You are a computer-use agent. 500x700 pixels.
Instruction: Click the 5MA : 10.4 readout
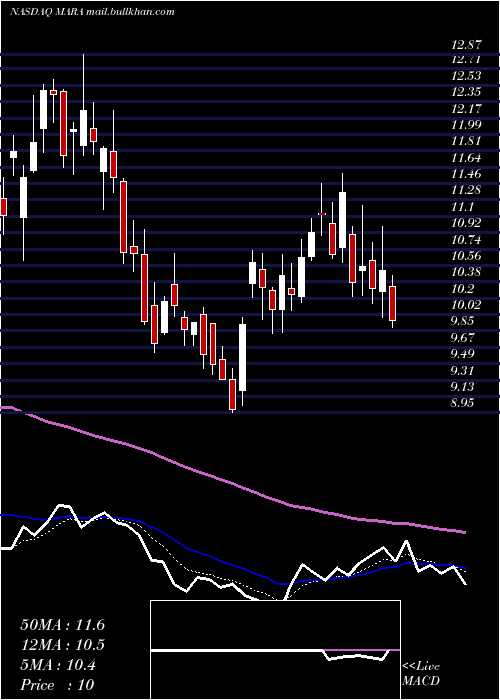point(58,665)
